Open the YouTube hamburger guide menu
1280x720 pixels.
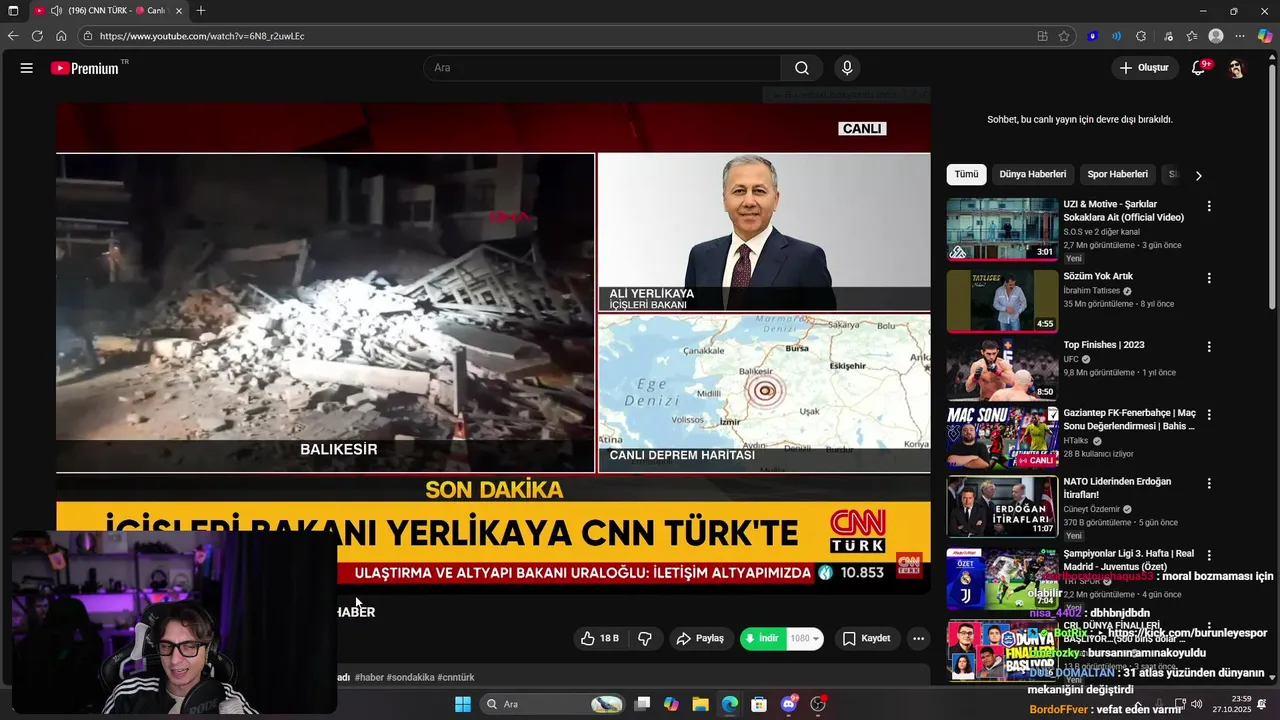tap(27, 68)
